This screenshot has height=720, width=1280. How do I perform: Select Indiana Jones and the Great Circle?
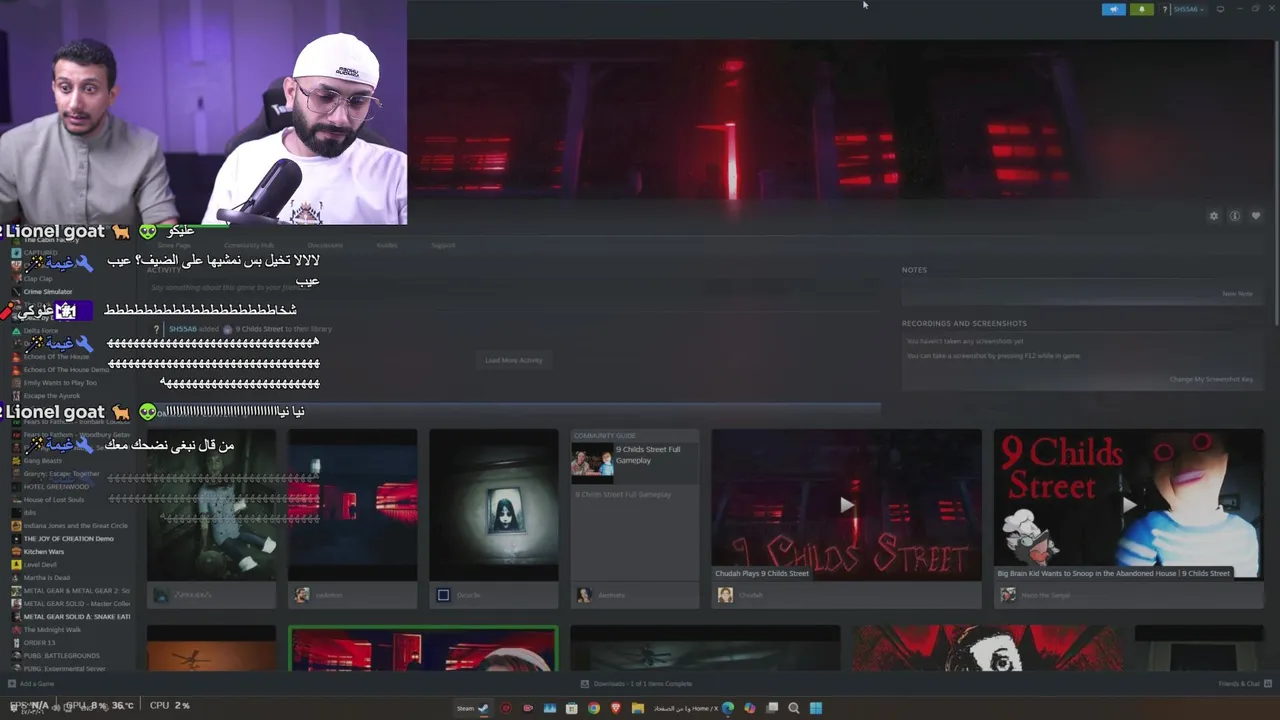coord(75,526)
